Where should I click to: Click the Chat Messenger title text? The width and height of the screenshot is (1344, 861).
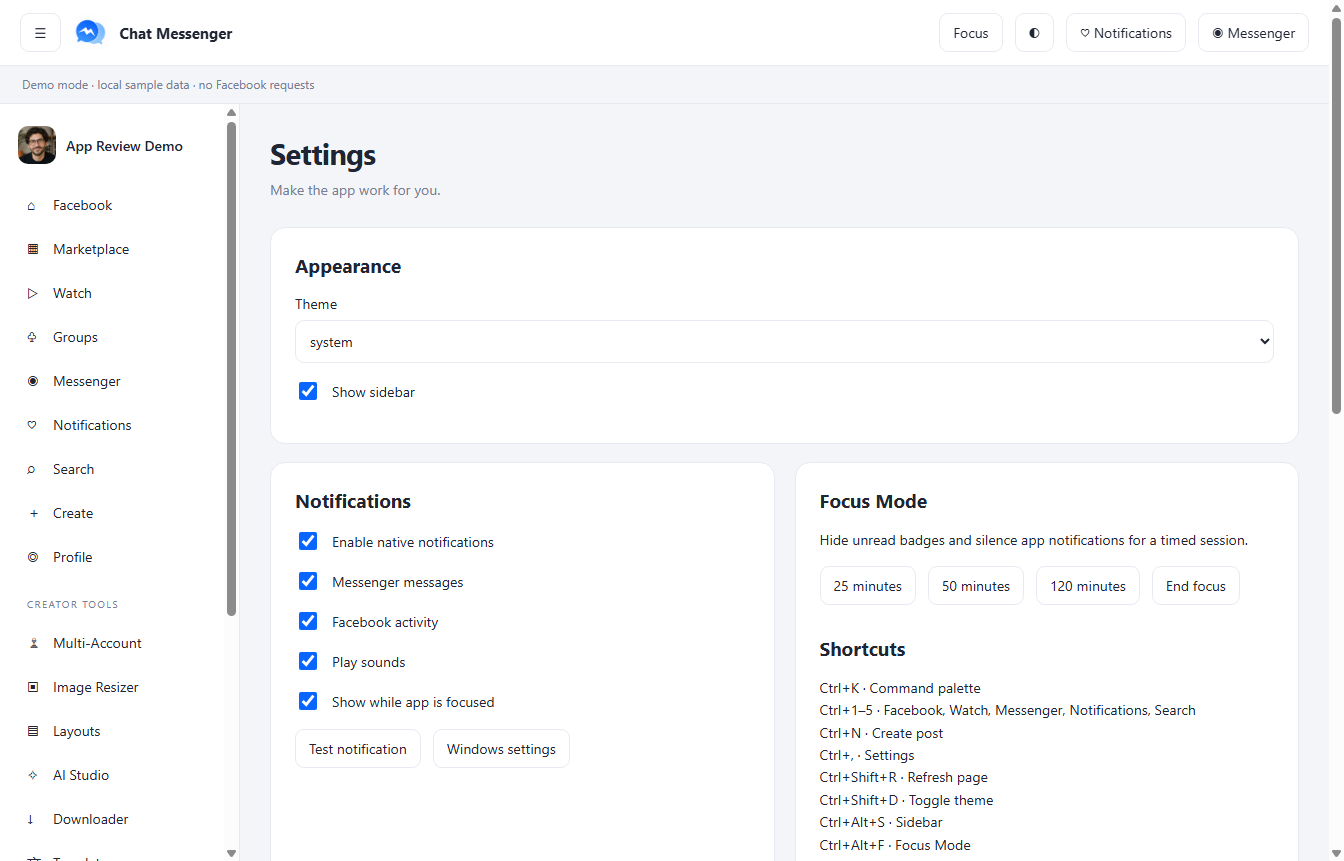coord(176,33)
